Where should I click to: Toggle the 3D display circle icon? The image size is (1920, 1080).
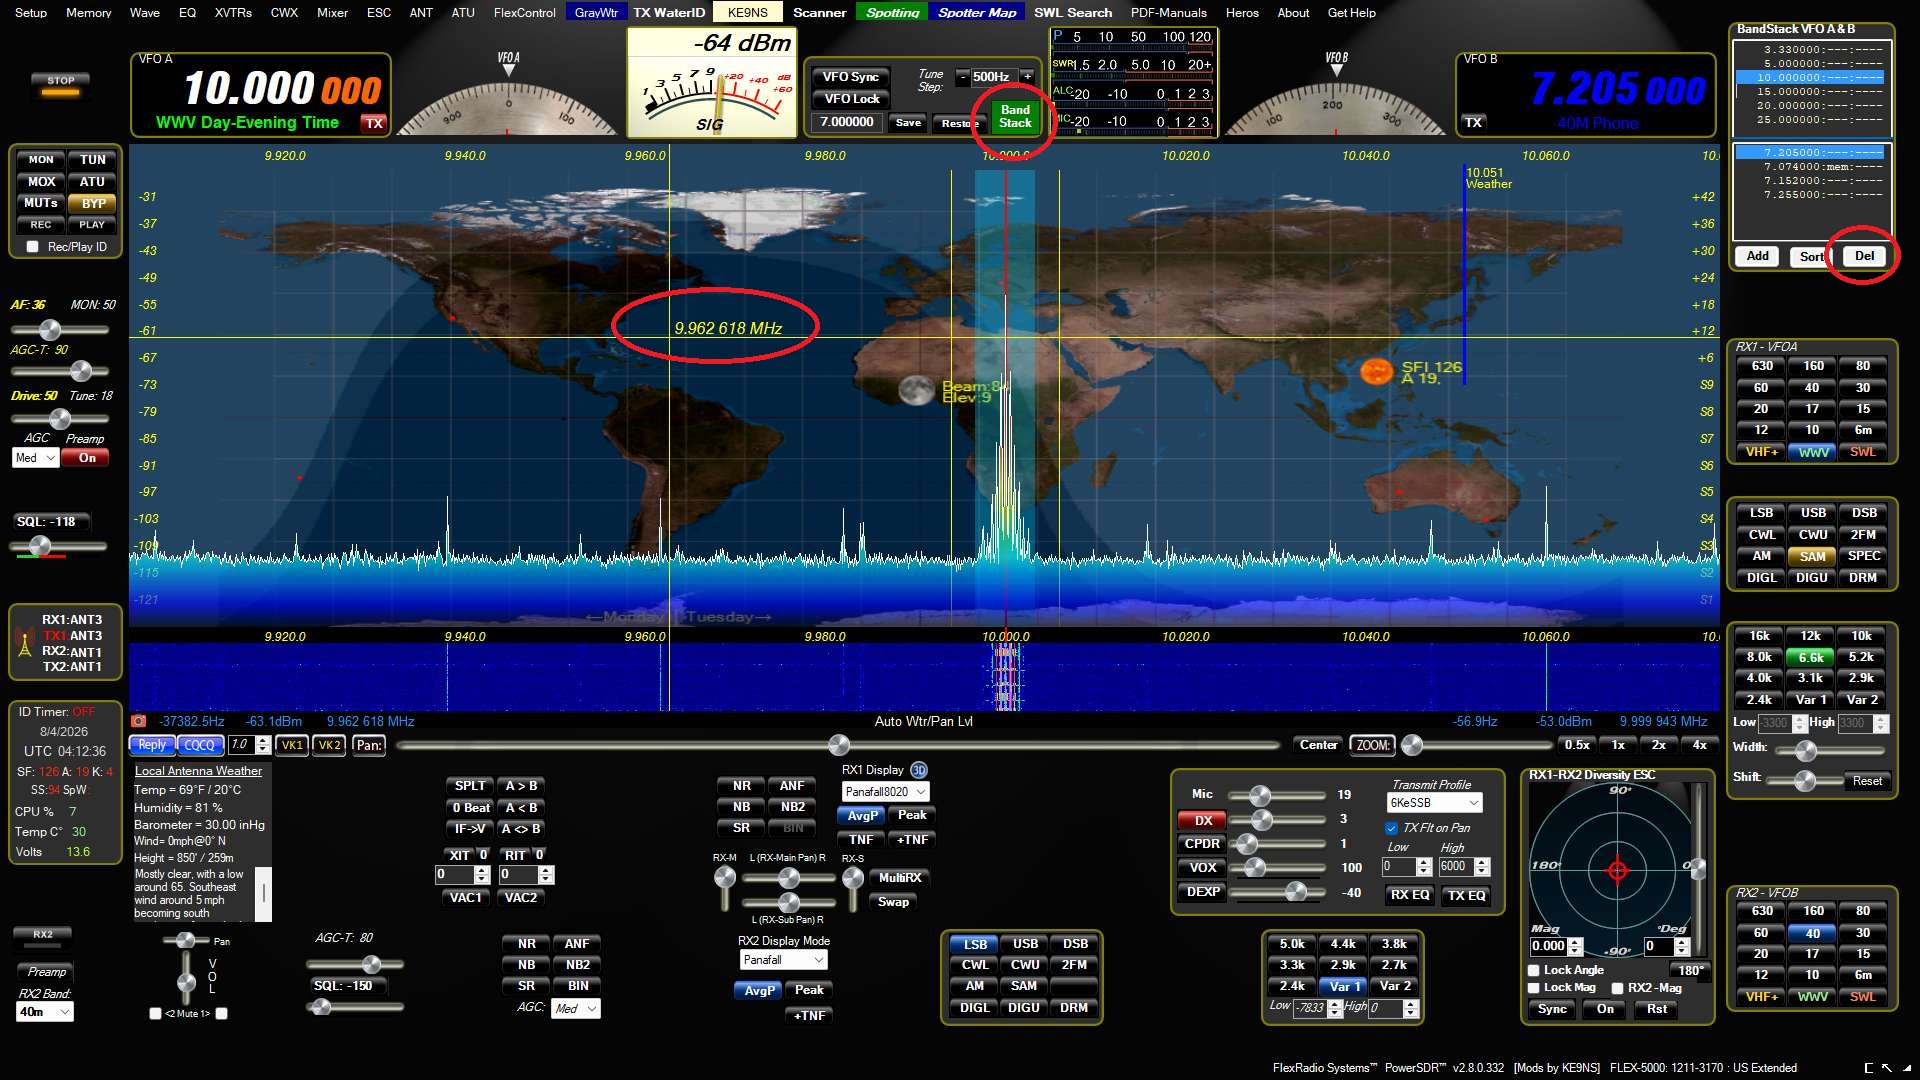point(919,770)
